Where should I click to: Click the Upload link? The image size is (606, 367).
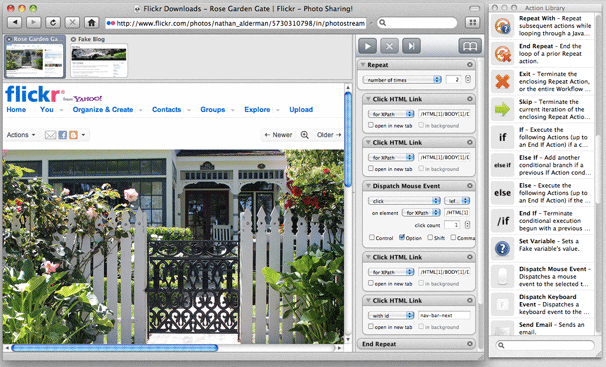pos(301,110)
